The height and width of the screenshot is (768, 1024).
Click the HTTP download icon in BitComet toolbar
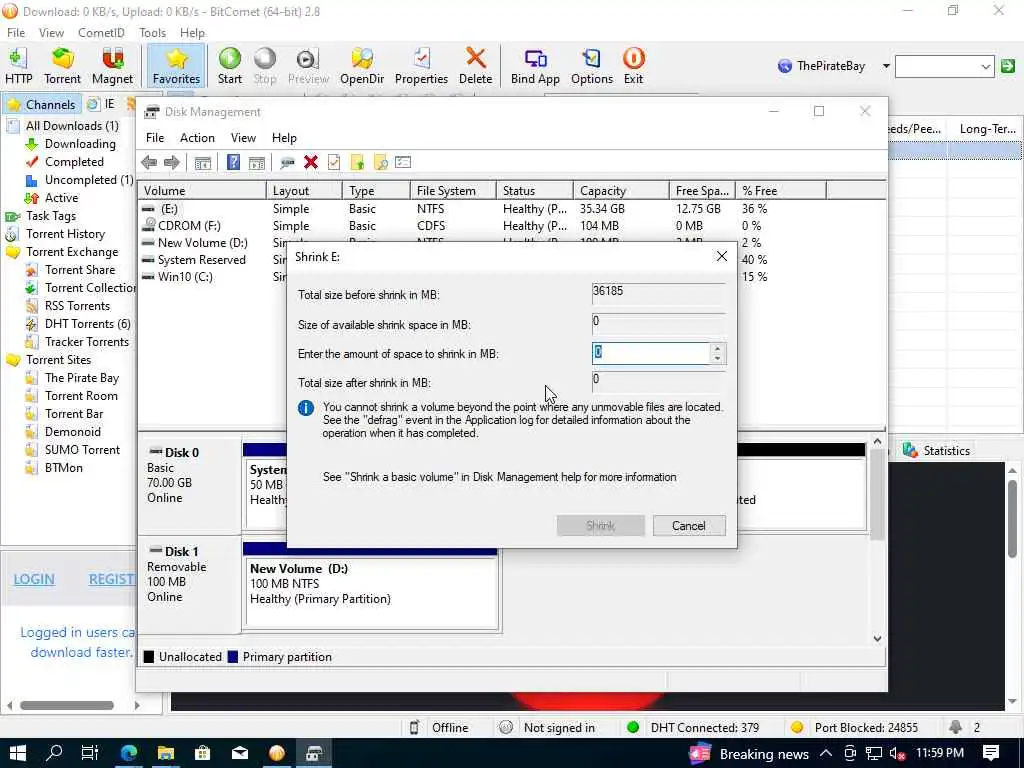[18, 66]
